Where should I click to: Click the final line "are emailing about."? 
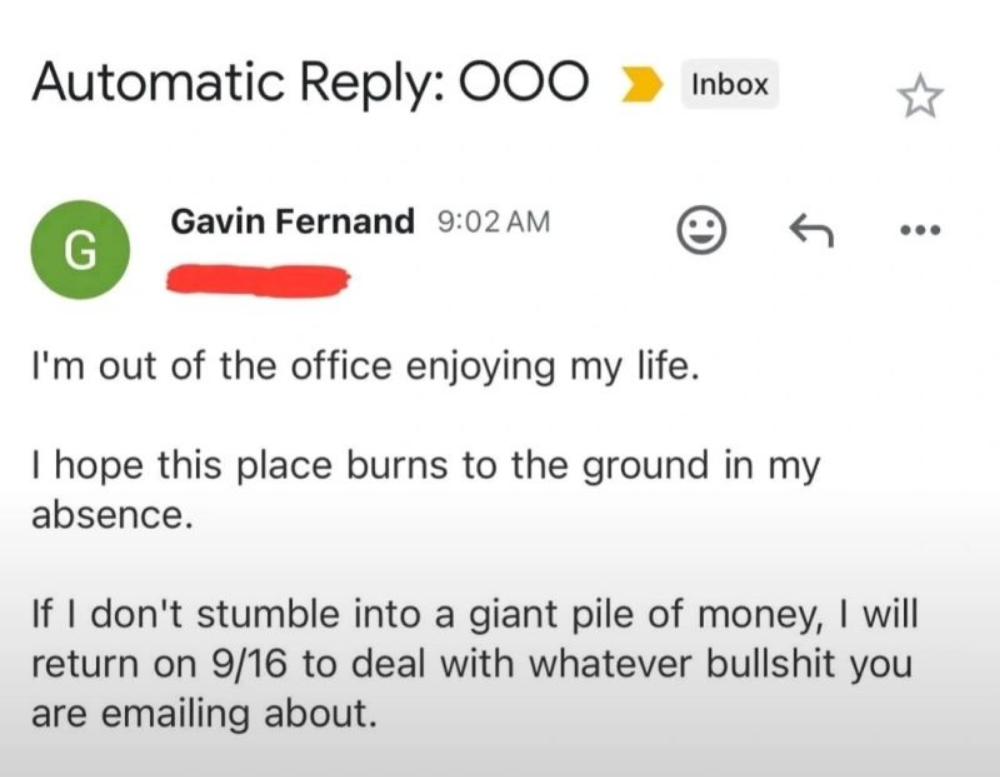(x=206, y=713)
